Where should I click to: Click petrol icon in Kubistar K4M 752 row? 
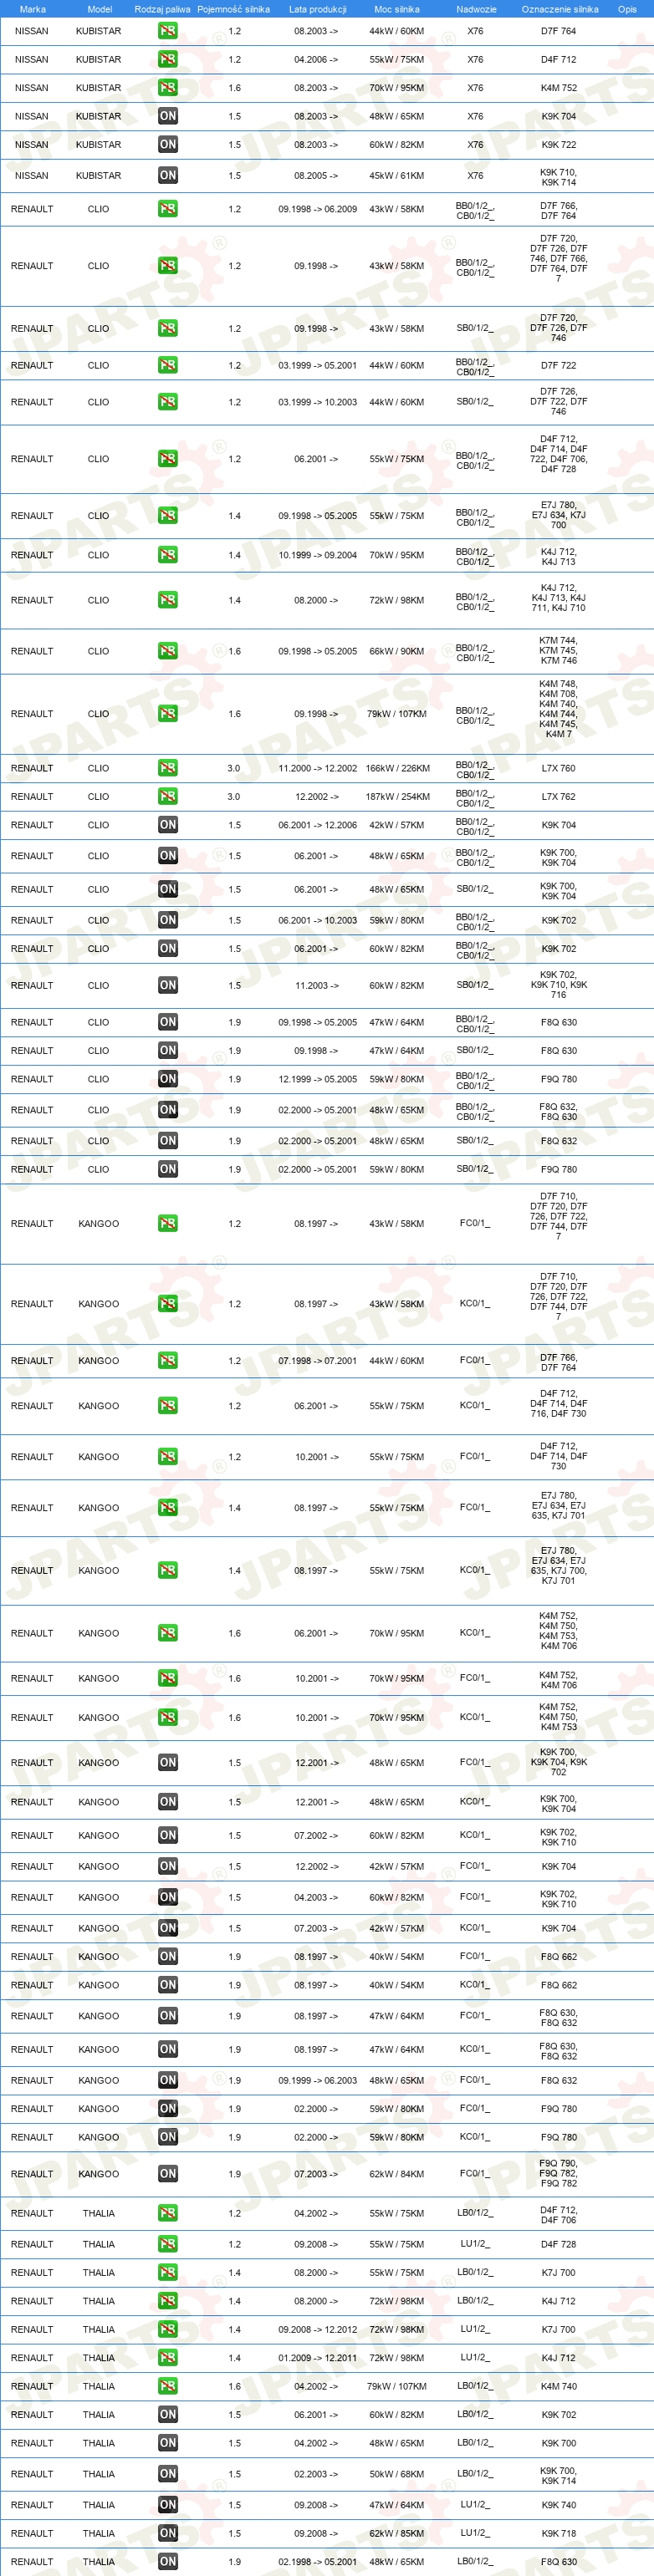click(x=167, y=88)
